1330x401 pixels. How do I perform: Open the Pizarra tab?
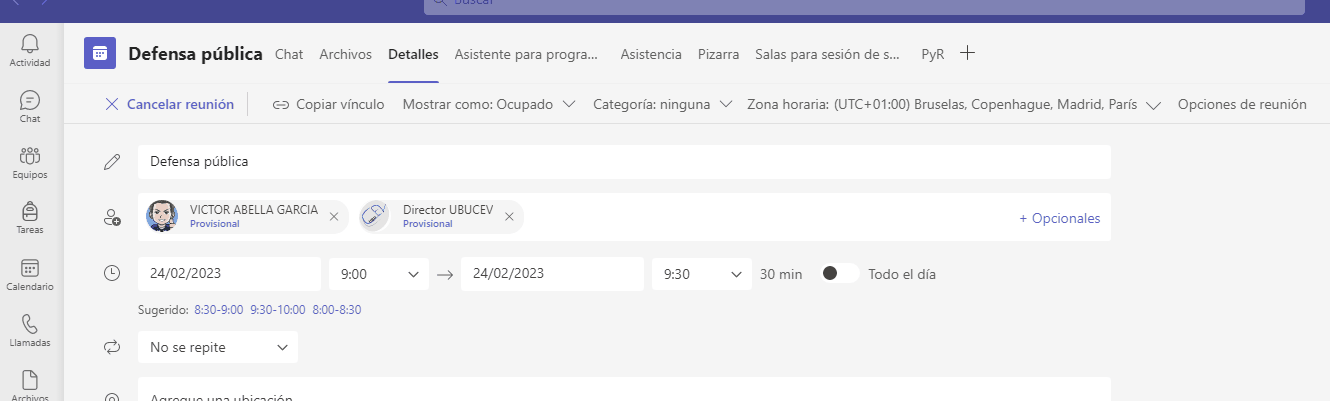tap(718, 54)
